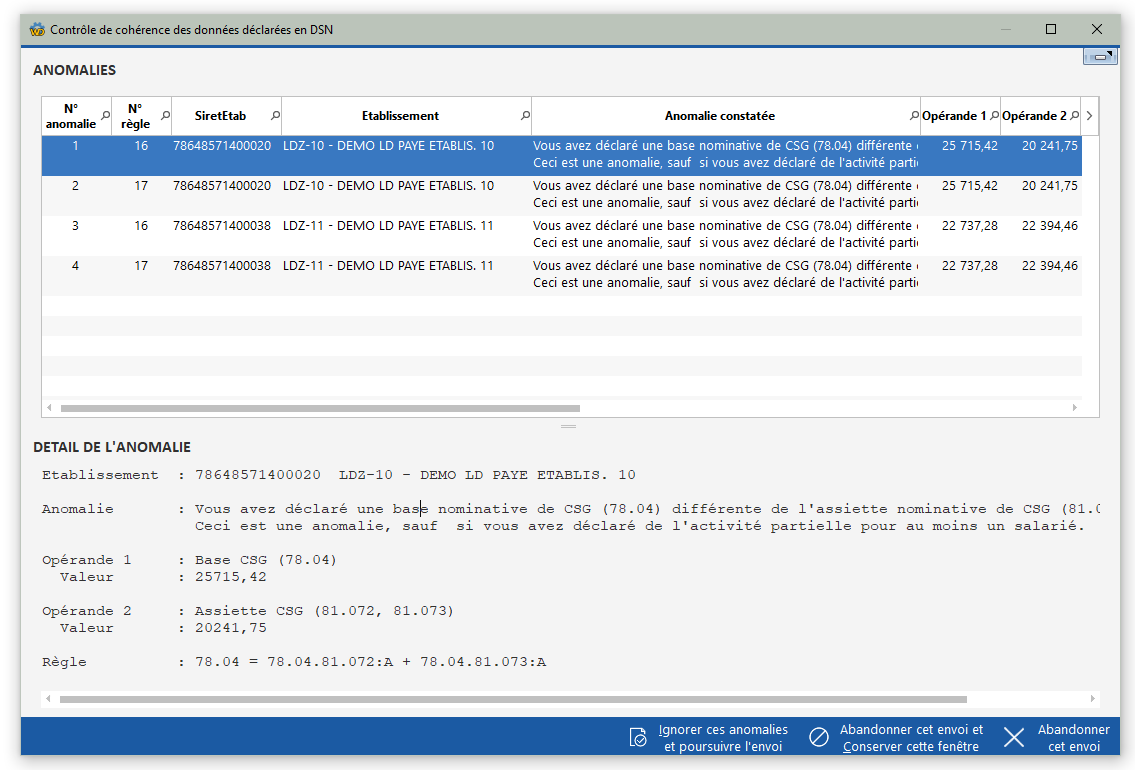Screen dimensions: 1135x770
Task: Open search icon in Anomalie constatée header
Action: [x=914, y=116]
